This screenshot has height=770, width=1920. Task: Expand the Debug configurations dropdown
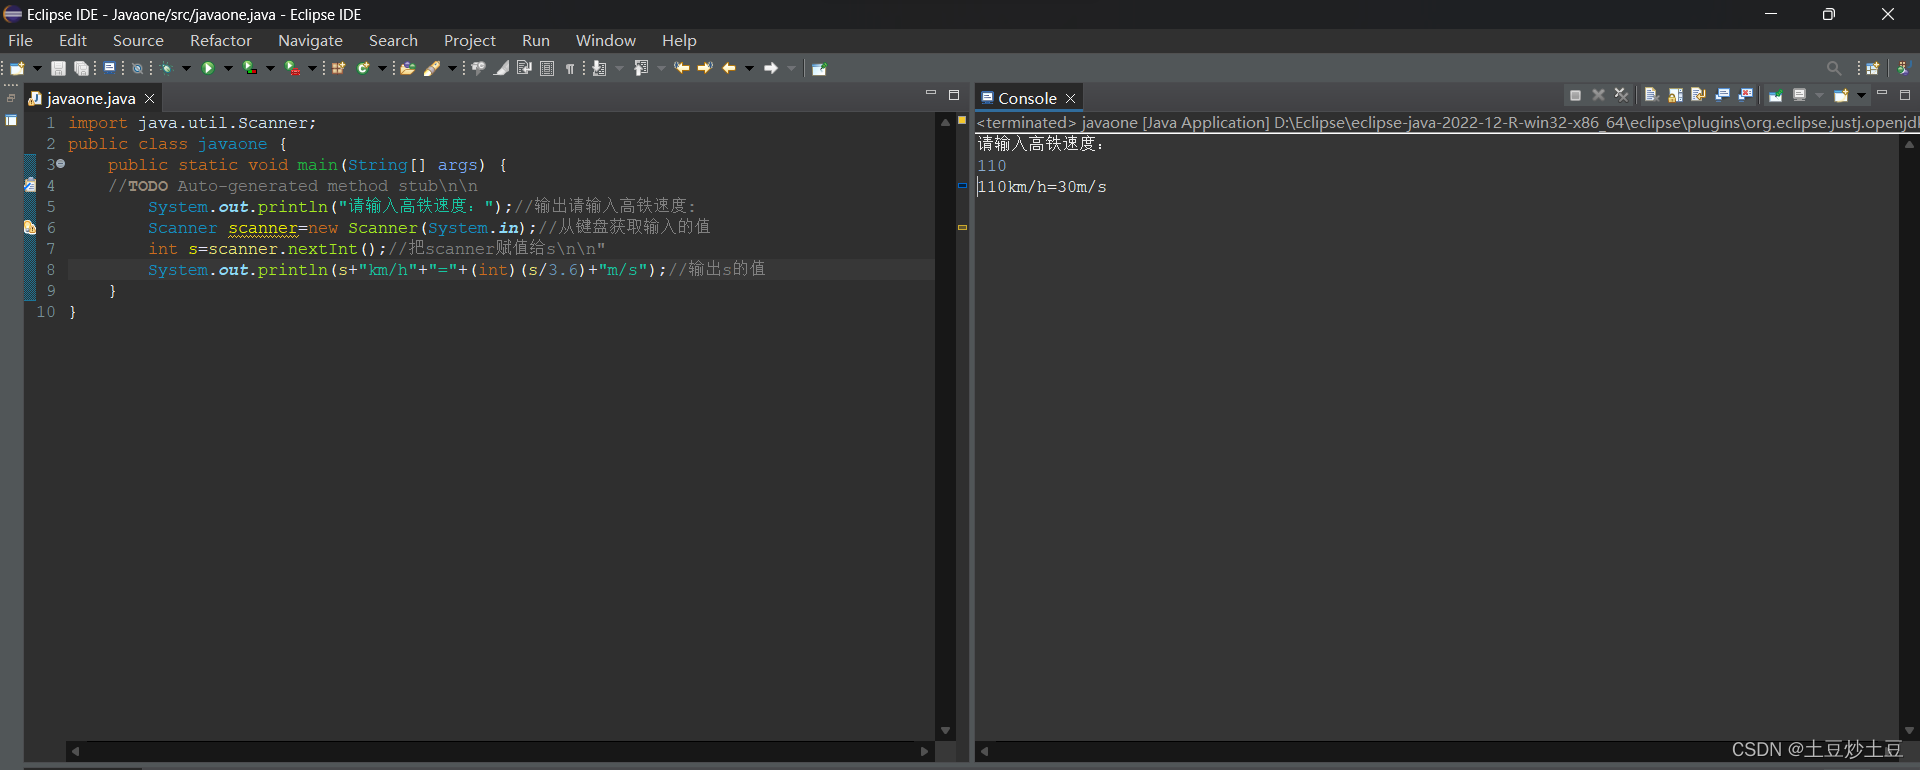(186, 68)
